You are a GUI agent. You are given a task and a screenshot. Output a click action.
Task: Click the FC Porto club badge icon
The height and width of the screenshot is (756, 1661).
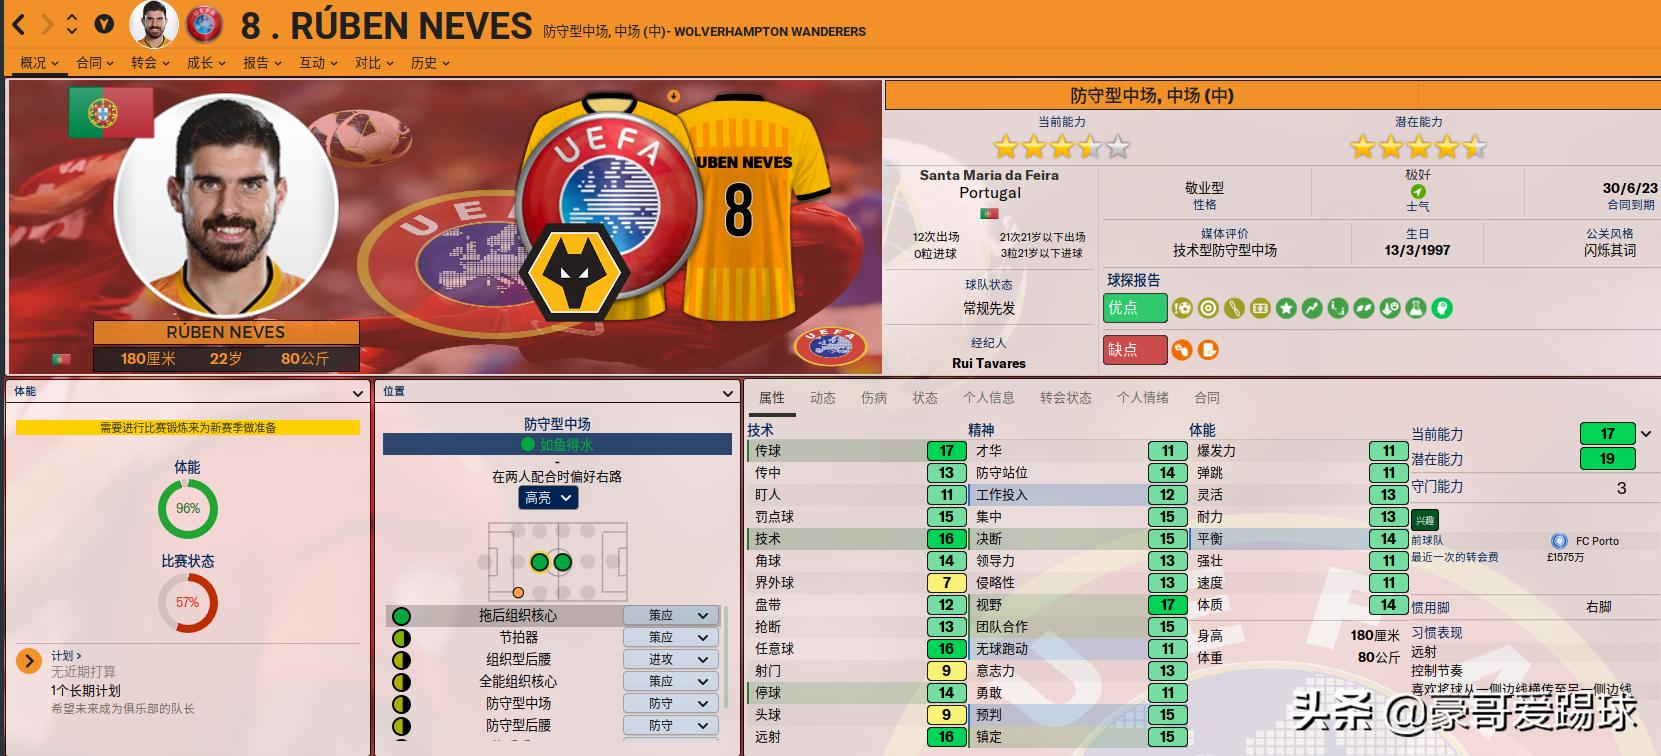1559,541
